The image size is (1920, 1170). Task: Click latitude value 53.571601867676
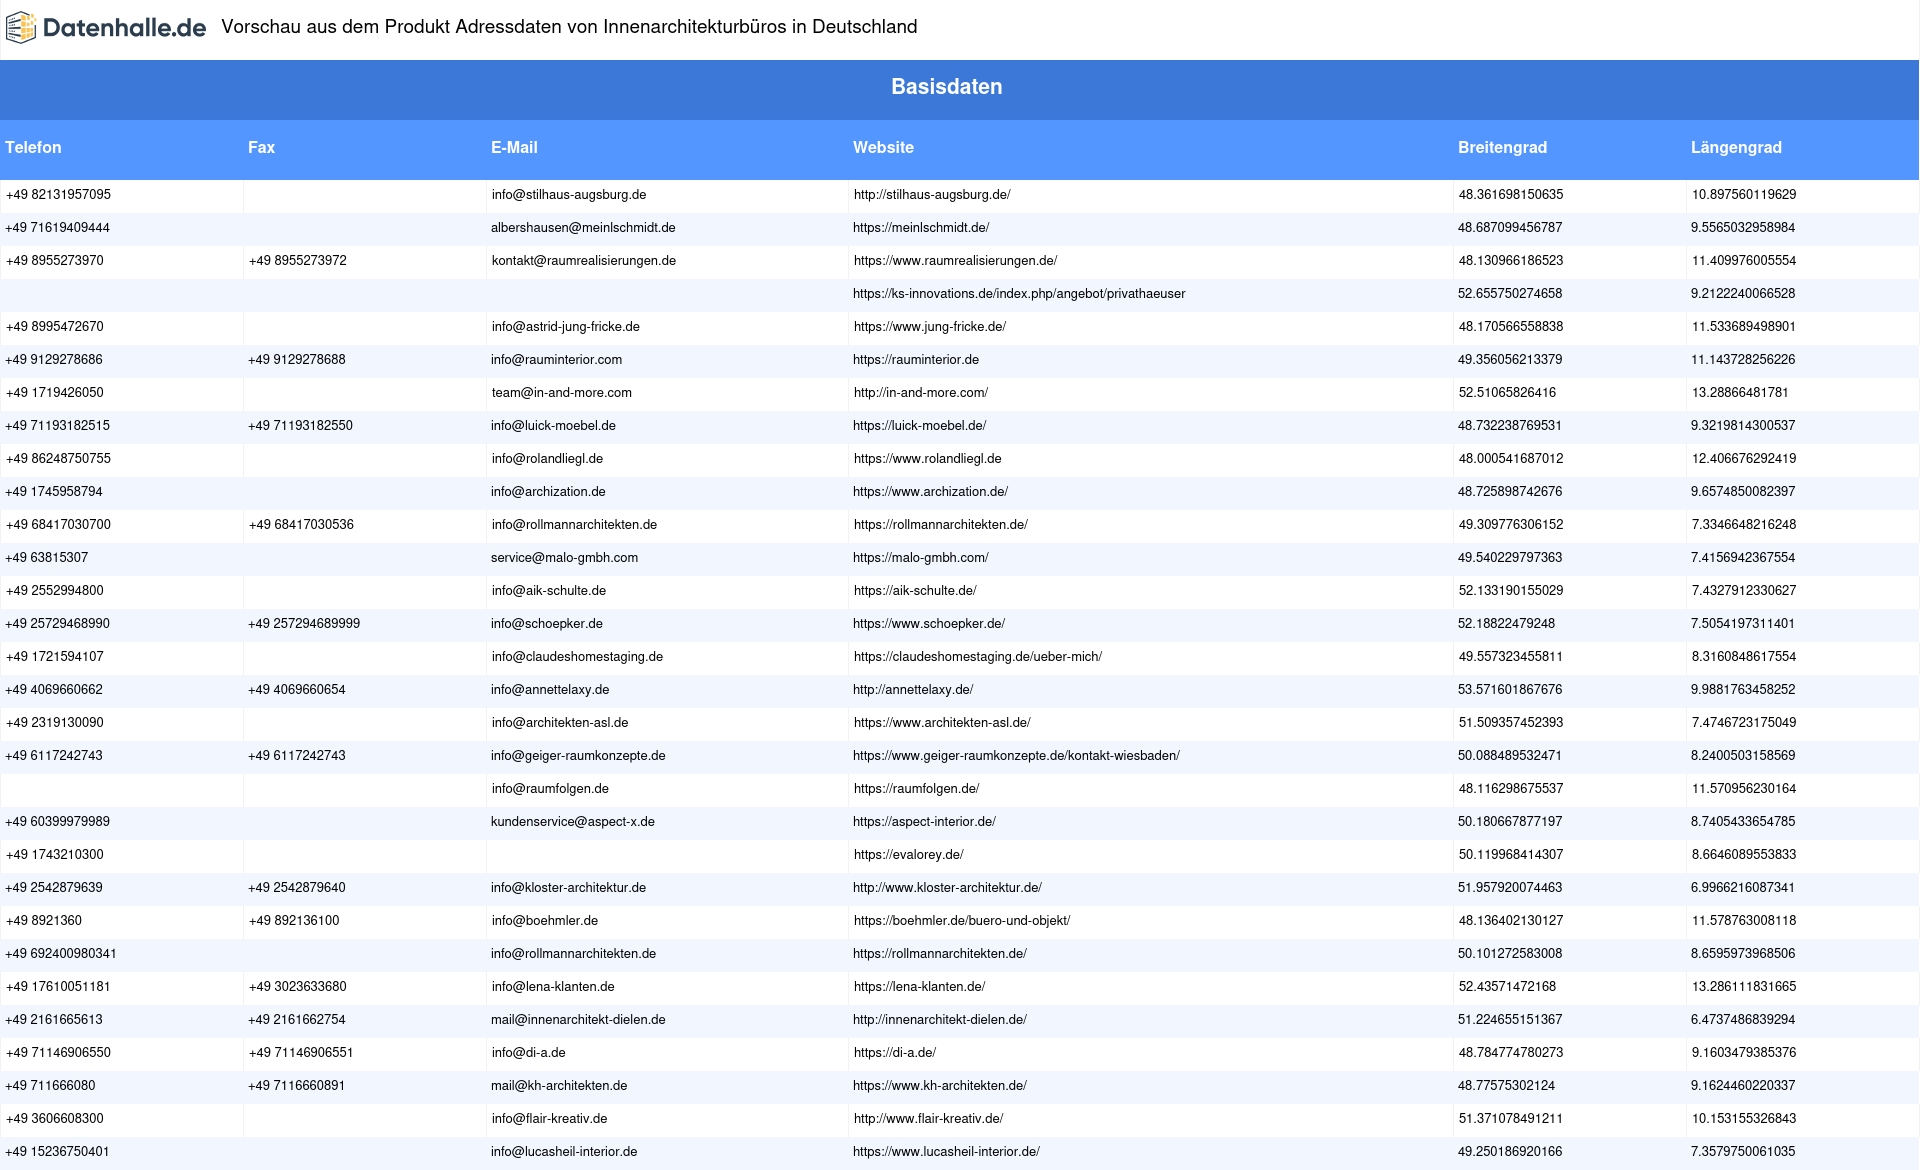tap(1510, 690)
